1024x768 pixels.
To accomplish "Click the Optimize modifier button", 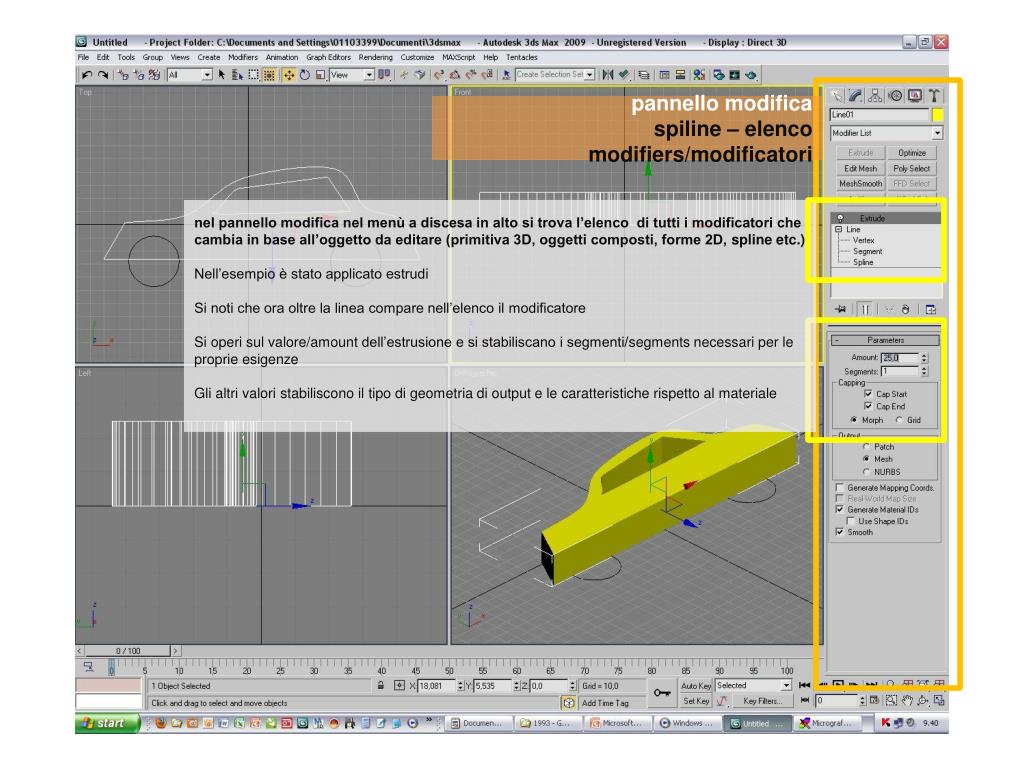I will (911, 153).
